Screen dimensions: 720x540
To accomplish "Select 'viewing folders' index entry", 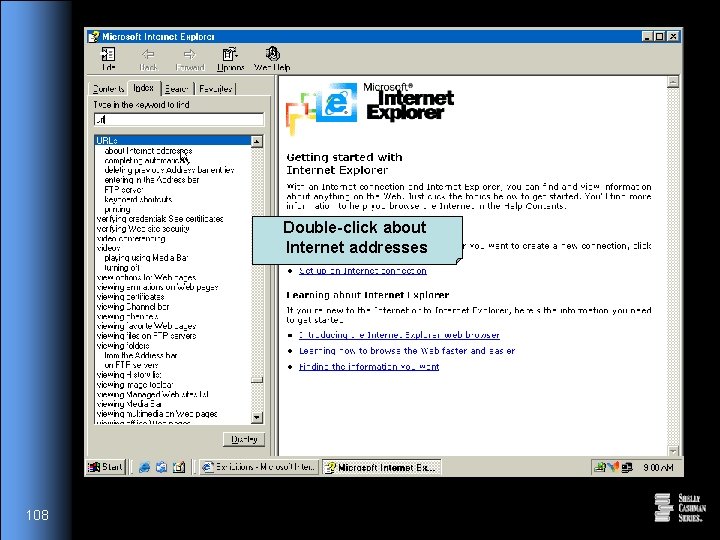I will tap(123, 346).
